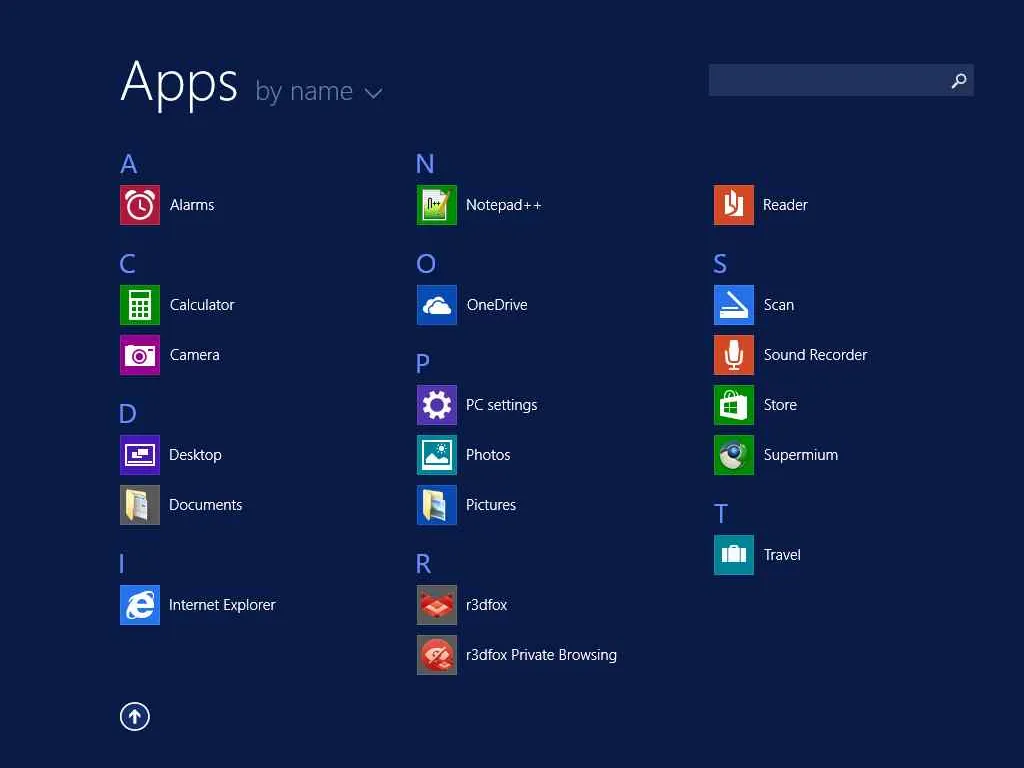Click the letter S group header
Image resolution: width=1024 pixels, height=768 pixels.
(x=720, y=264)
